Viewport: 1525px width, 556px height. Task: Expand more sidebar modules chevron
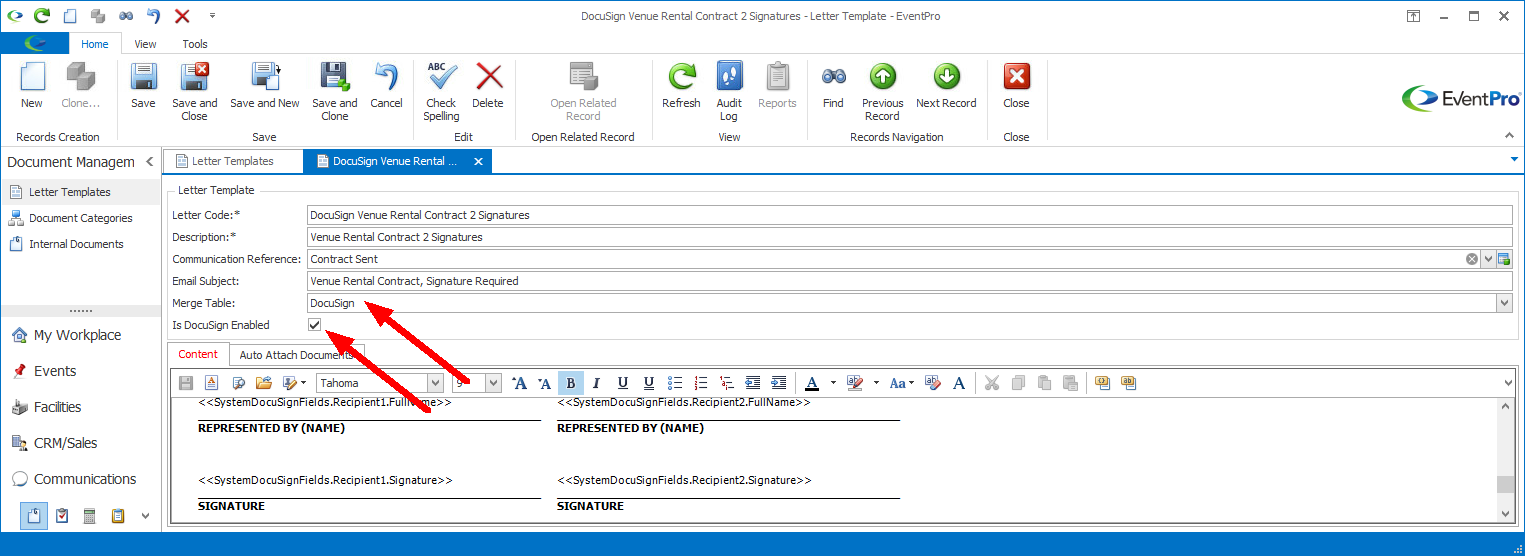[145, 516]
